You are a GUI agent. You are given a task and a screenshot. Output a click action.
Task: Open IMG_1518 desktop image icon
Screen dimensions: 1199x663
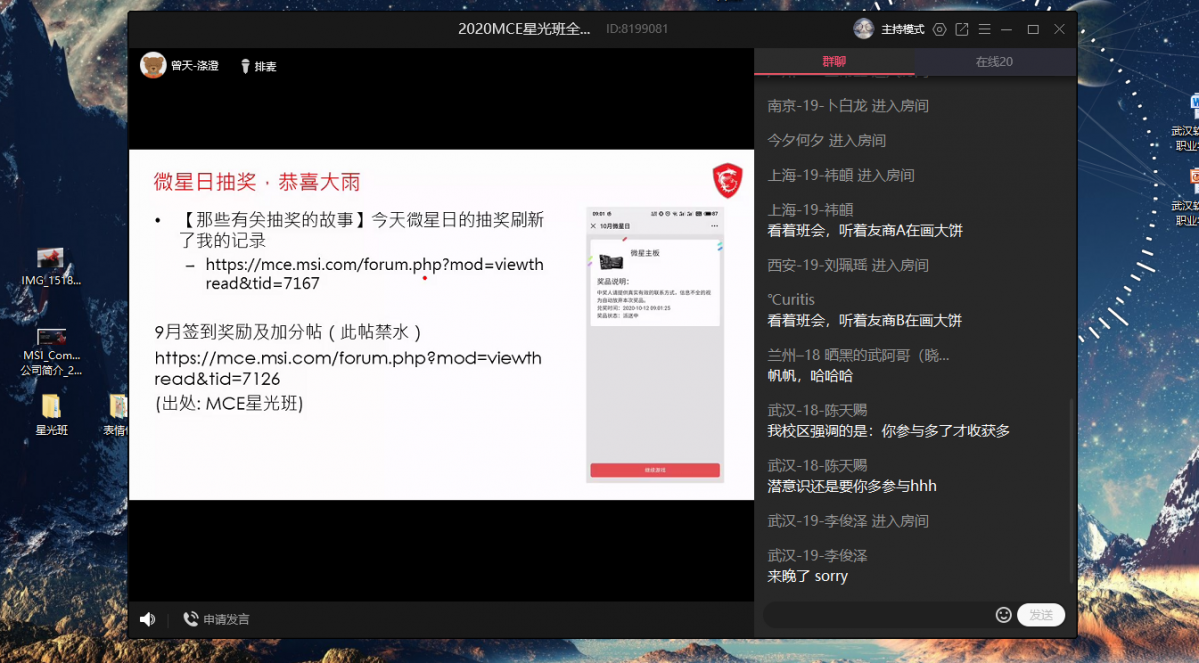coord(50,266)
